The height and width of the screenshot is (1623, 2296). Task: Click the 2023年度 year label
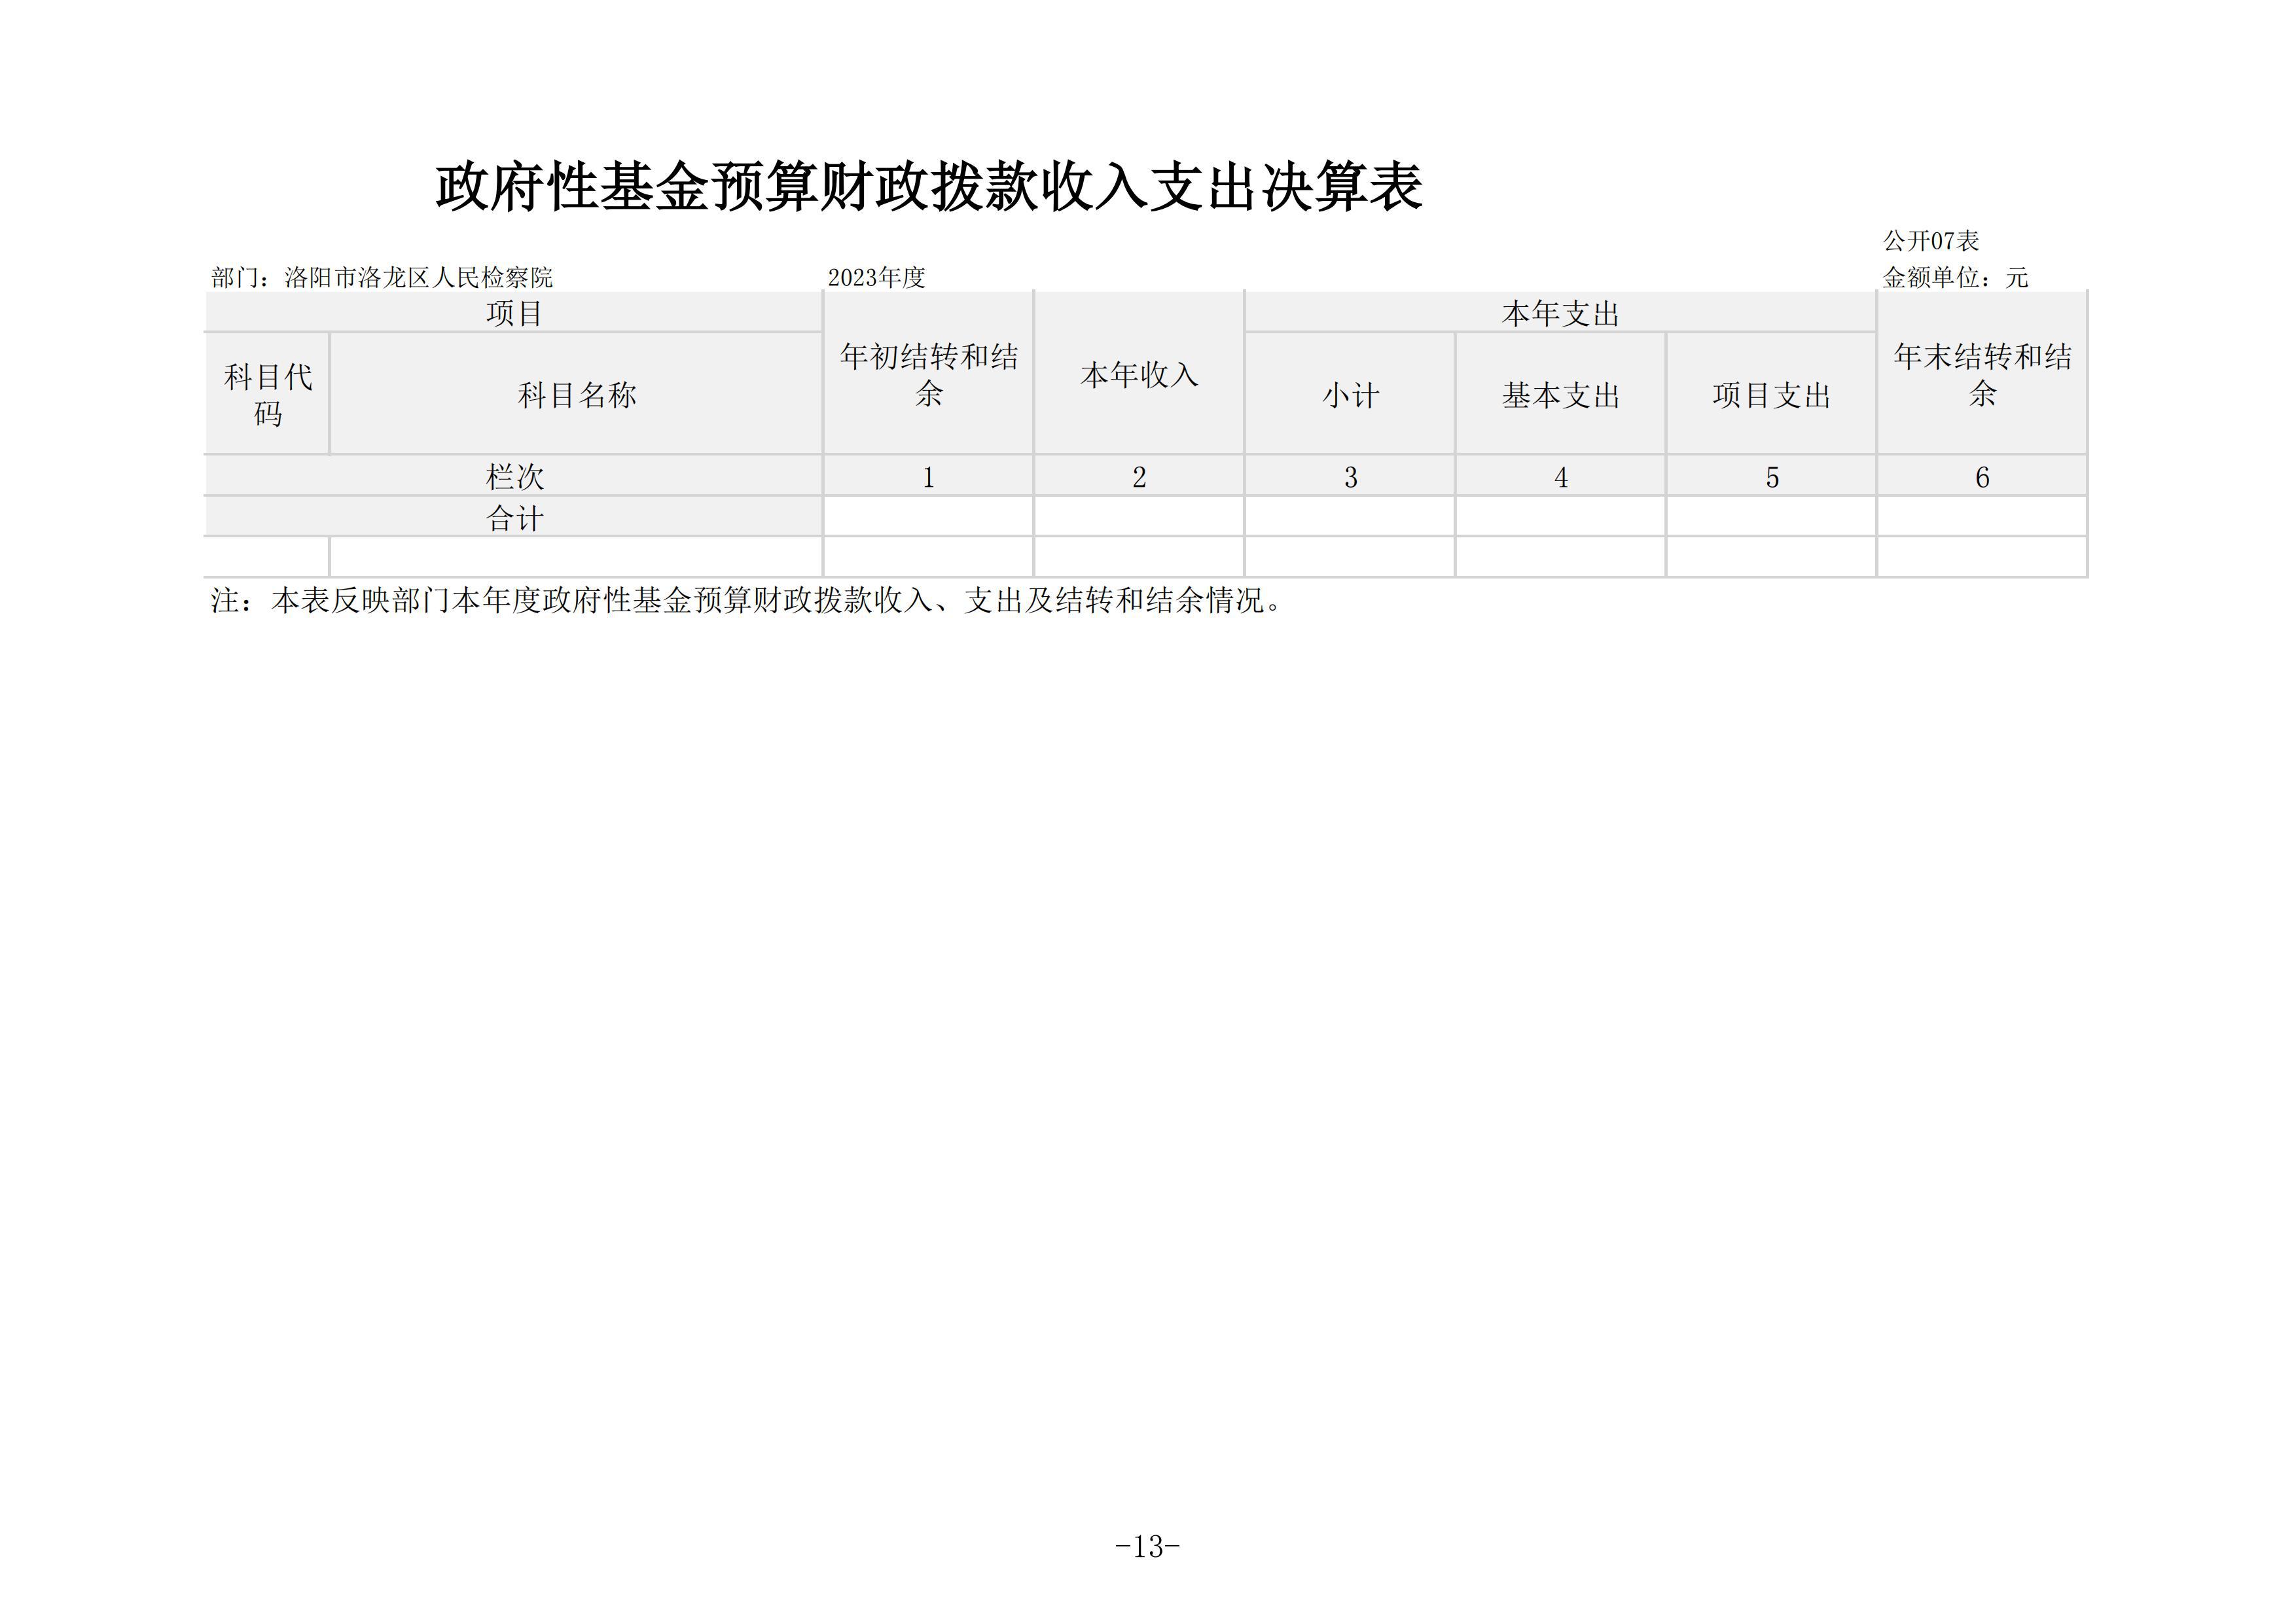click(877, 277)
